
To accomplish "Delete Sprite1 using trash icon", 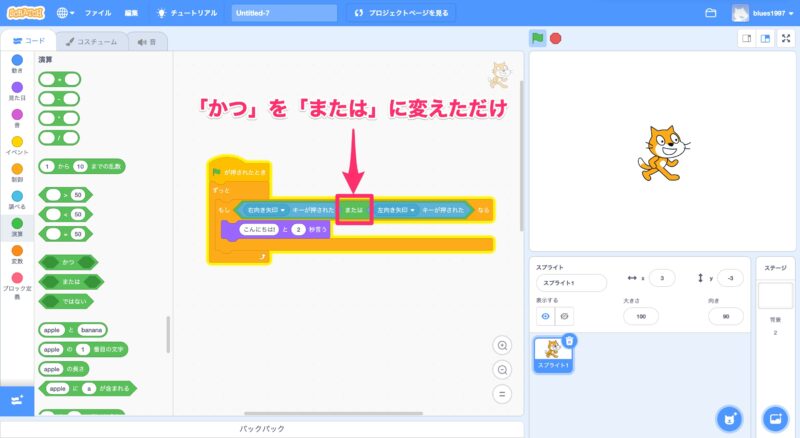I will 569,341.
